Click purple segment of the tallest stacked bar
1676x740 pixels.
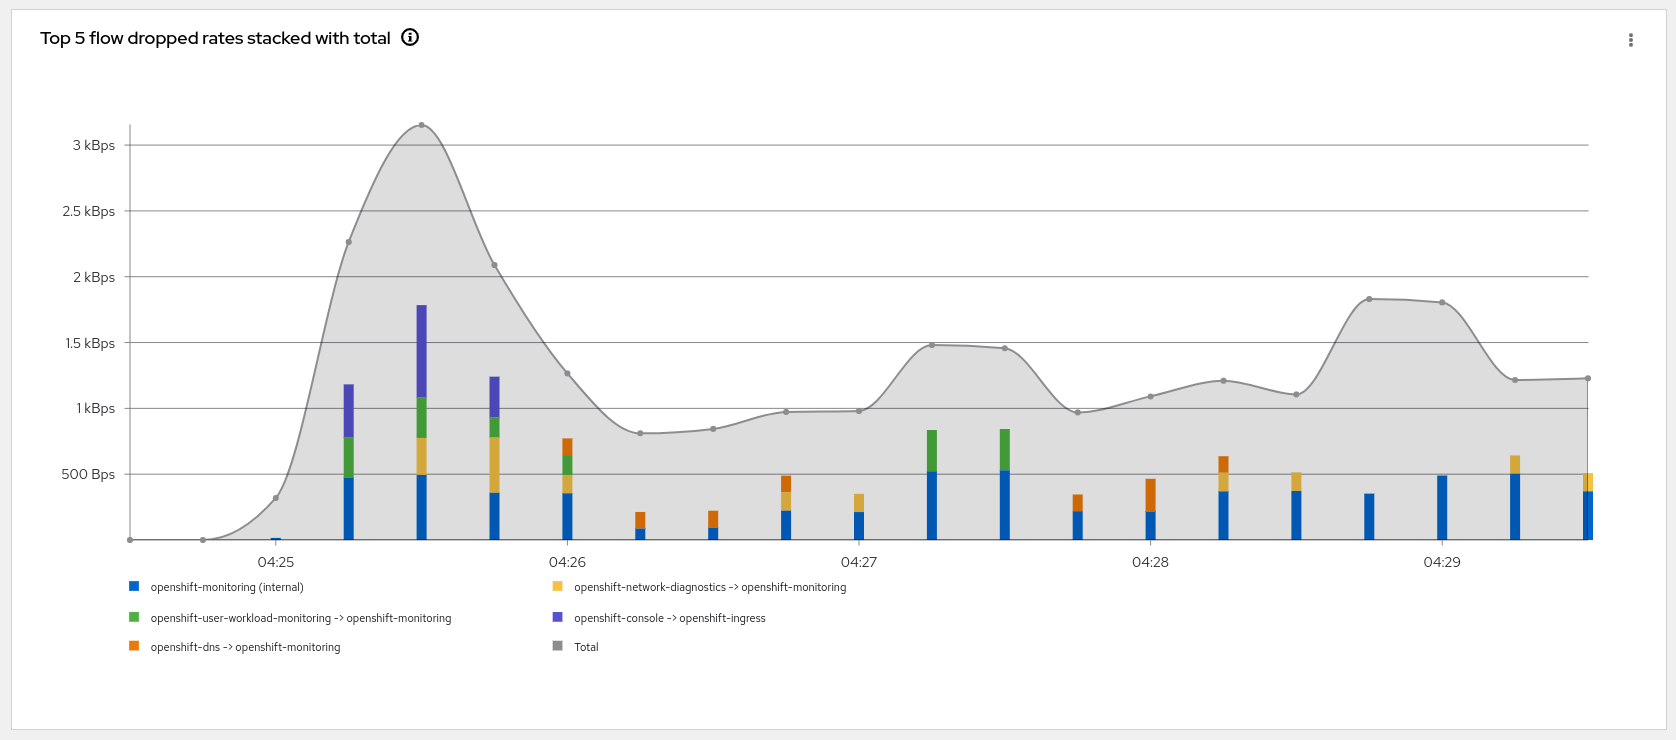tap(421, 350)
